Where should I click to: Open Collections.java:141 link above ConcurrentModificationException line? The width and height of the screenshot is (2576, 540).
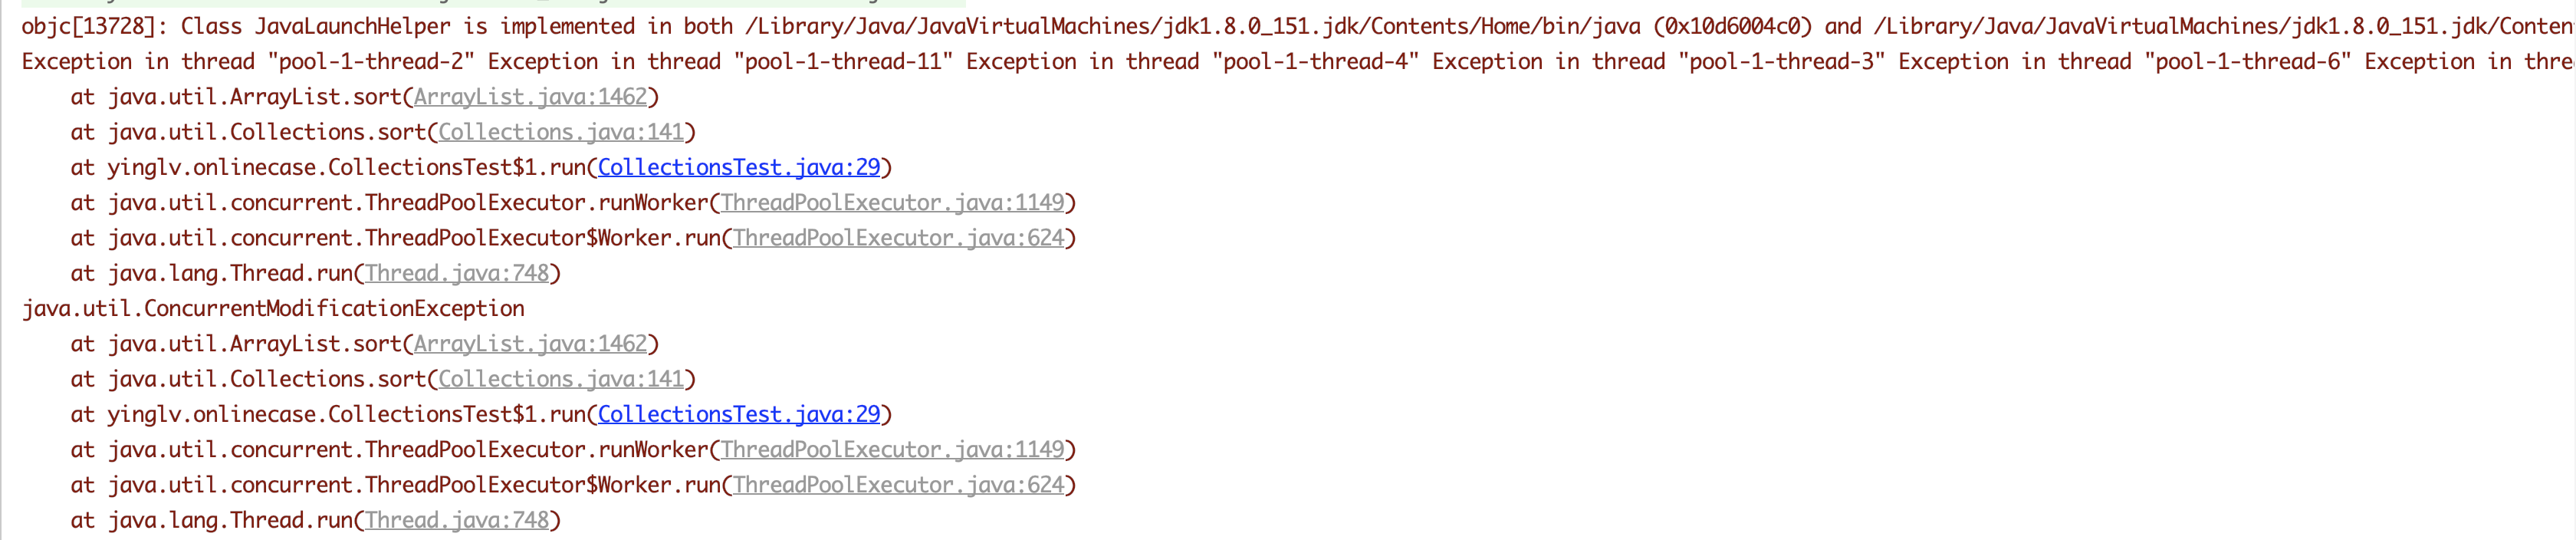561,132
